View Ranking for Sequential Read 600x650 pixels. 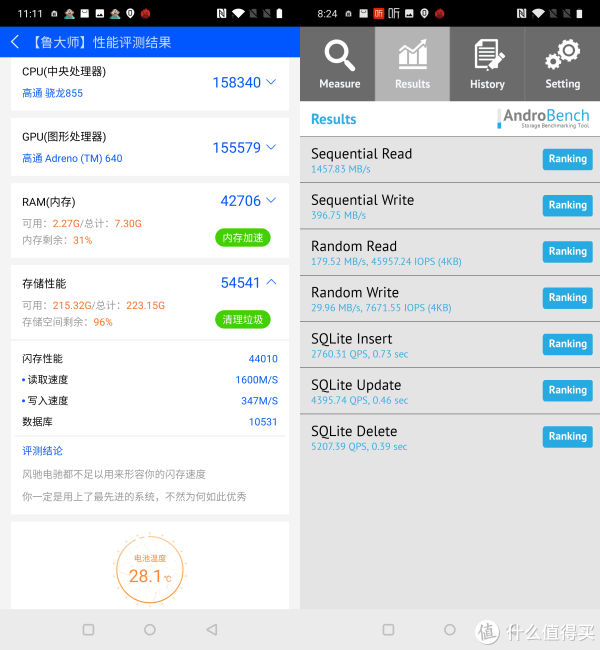[568, 159]
